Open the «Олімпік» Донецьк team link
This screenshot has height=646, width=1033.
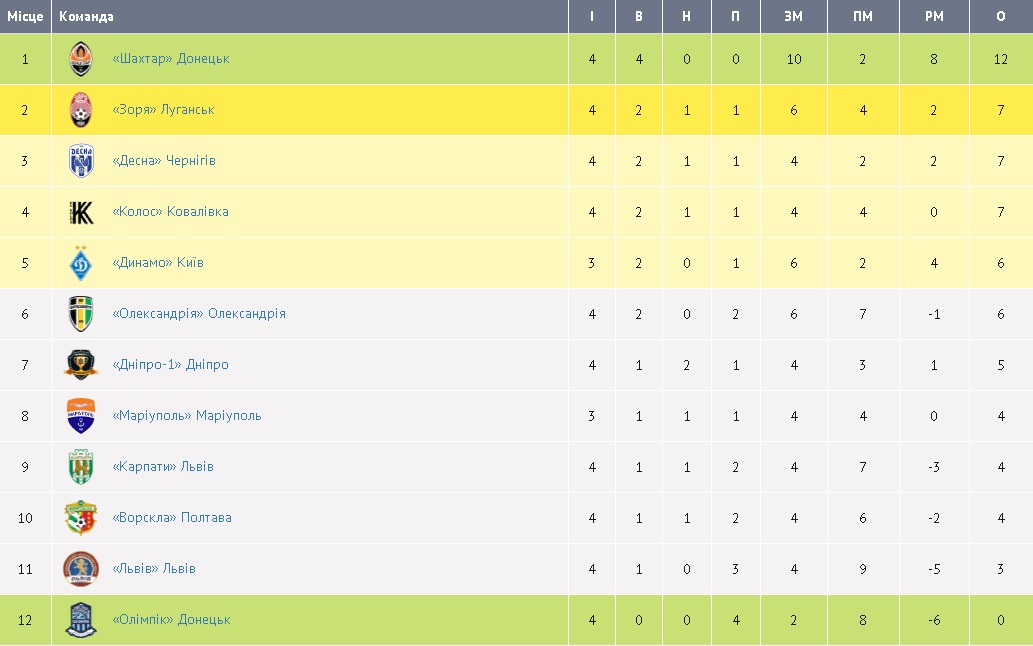171,620
